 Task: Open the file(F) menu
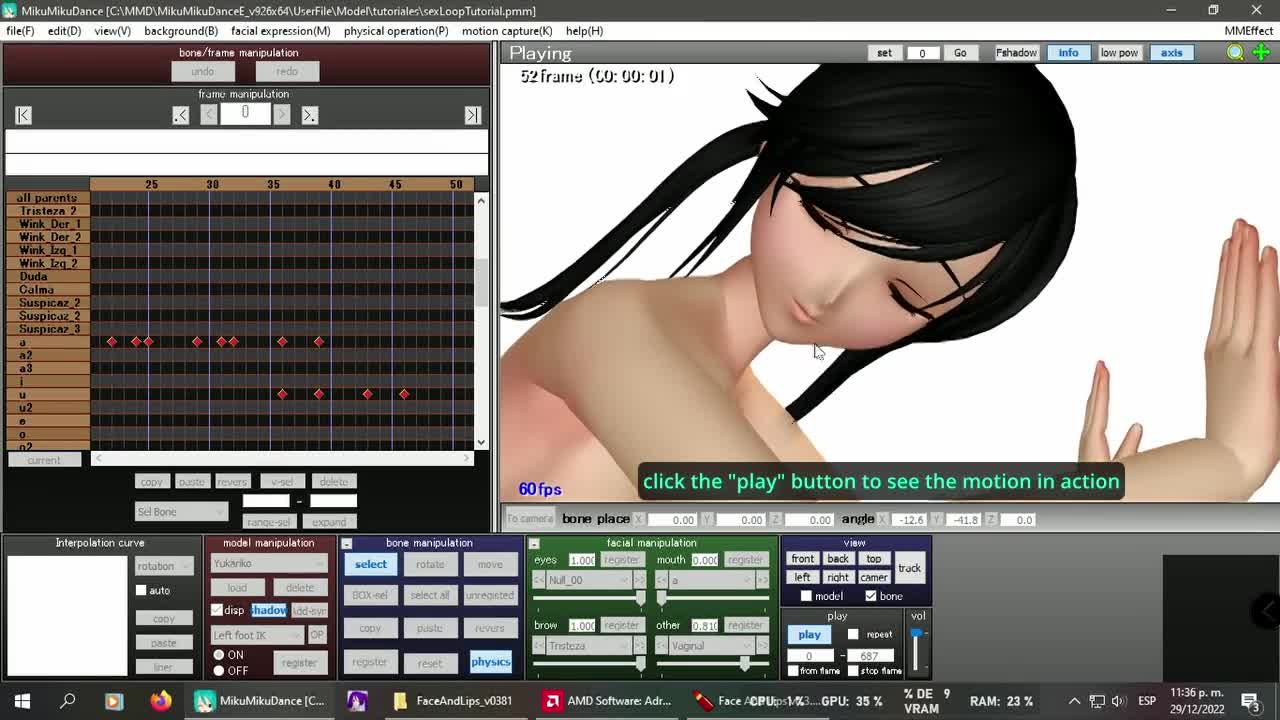tap(20, 31)
